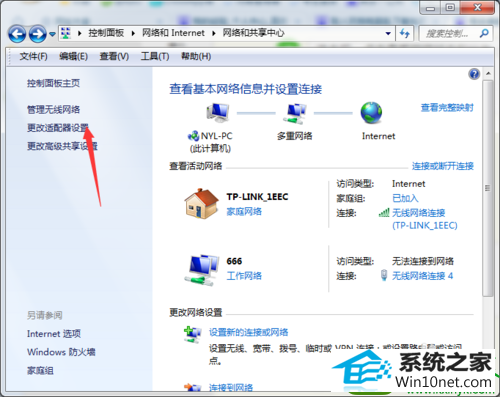The height and width of the screenshot is (397, 500).
Task: Select 网络和 Internet breadcrumb
Action: [173, 33]
